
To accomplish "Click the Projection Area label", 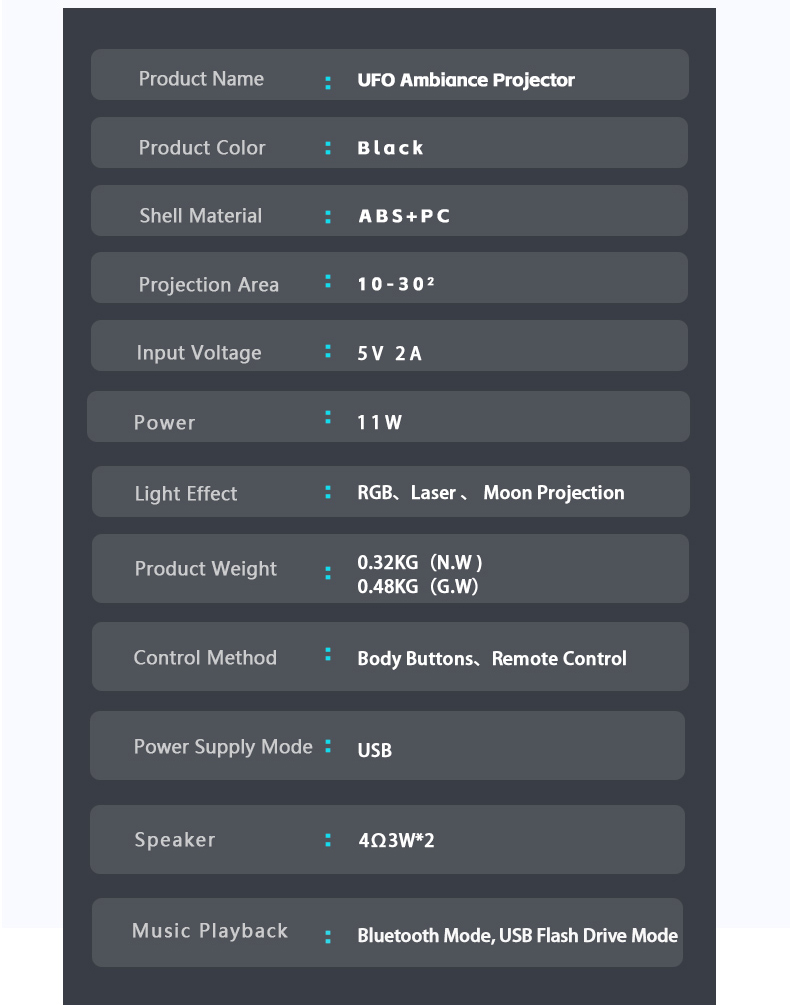I will 209,285.
